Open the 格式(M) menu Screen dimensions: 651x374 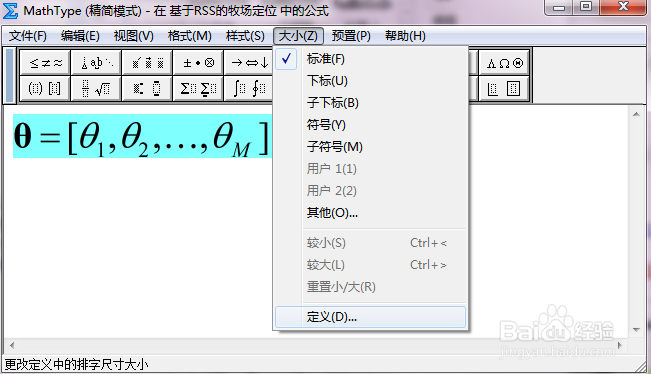coord(190,36)
